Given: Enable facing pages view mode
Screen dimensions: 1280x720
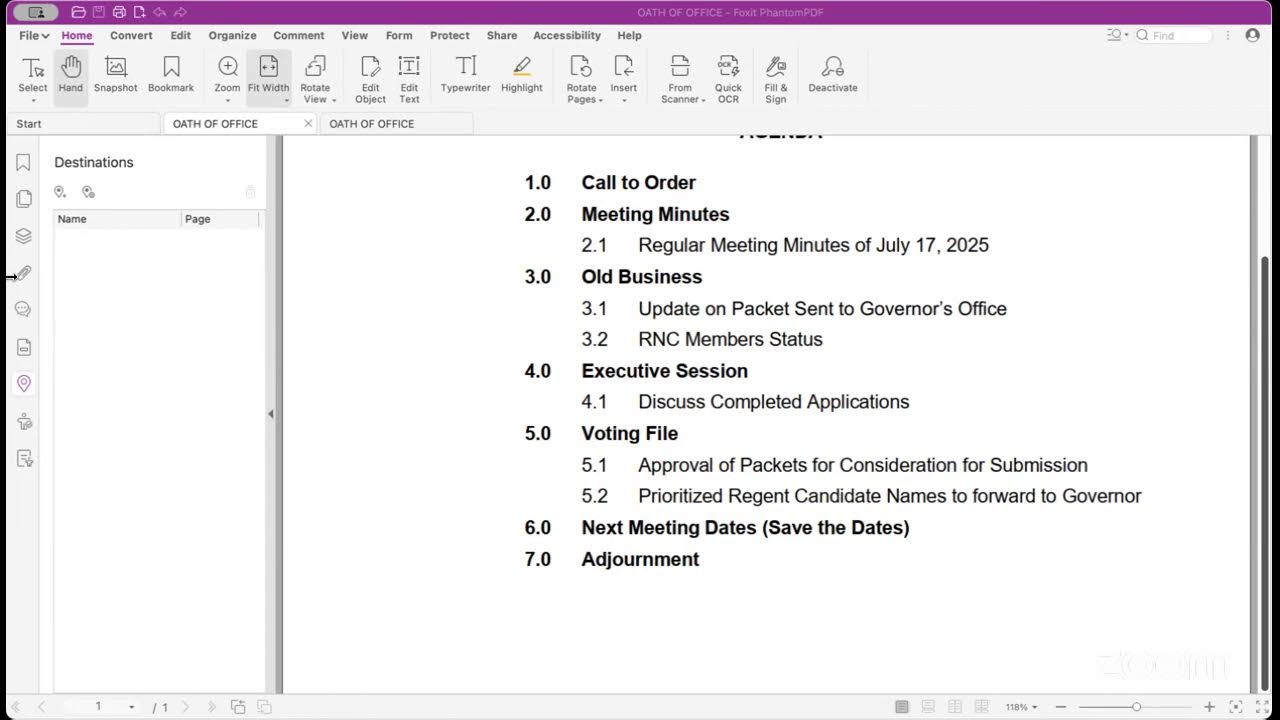Looking at the screenshot, I should 955,707.
